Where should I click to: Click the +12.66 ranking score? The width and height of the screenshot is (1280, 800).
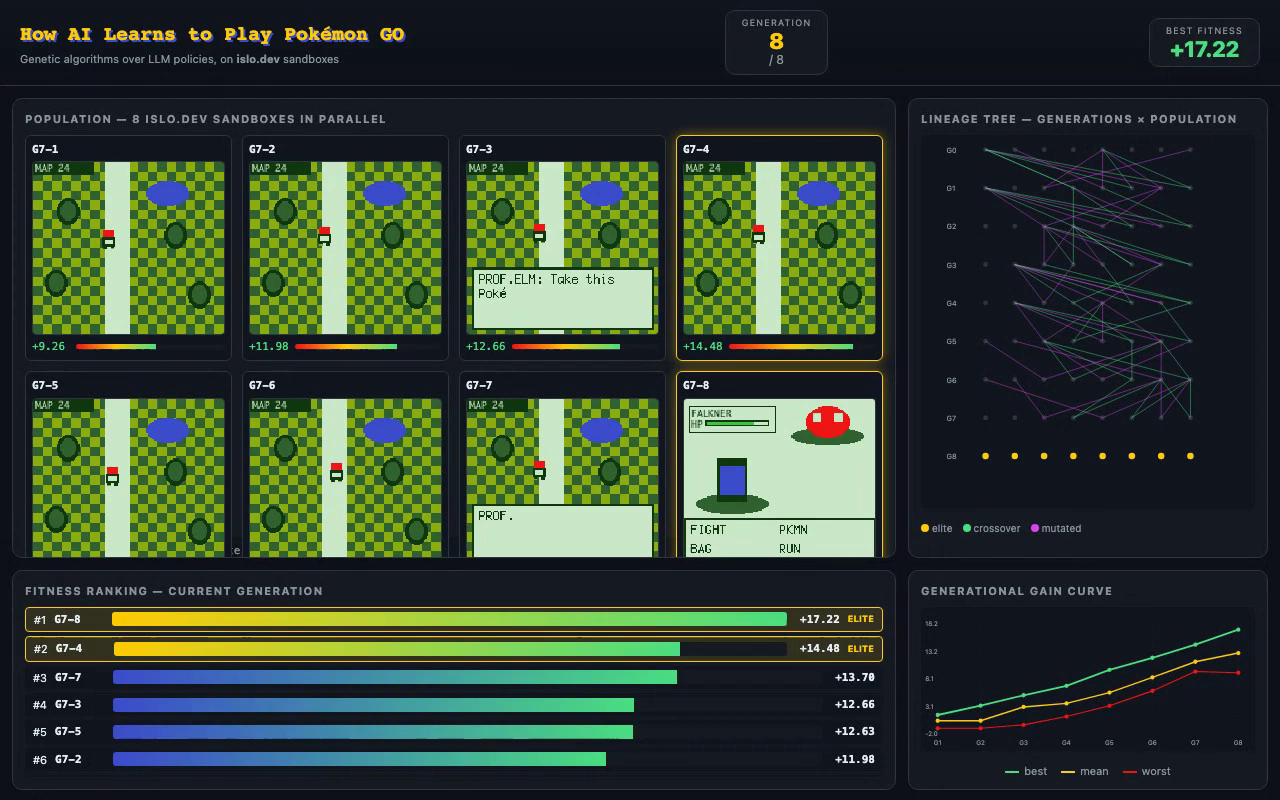854,705
